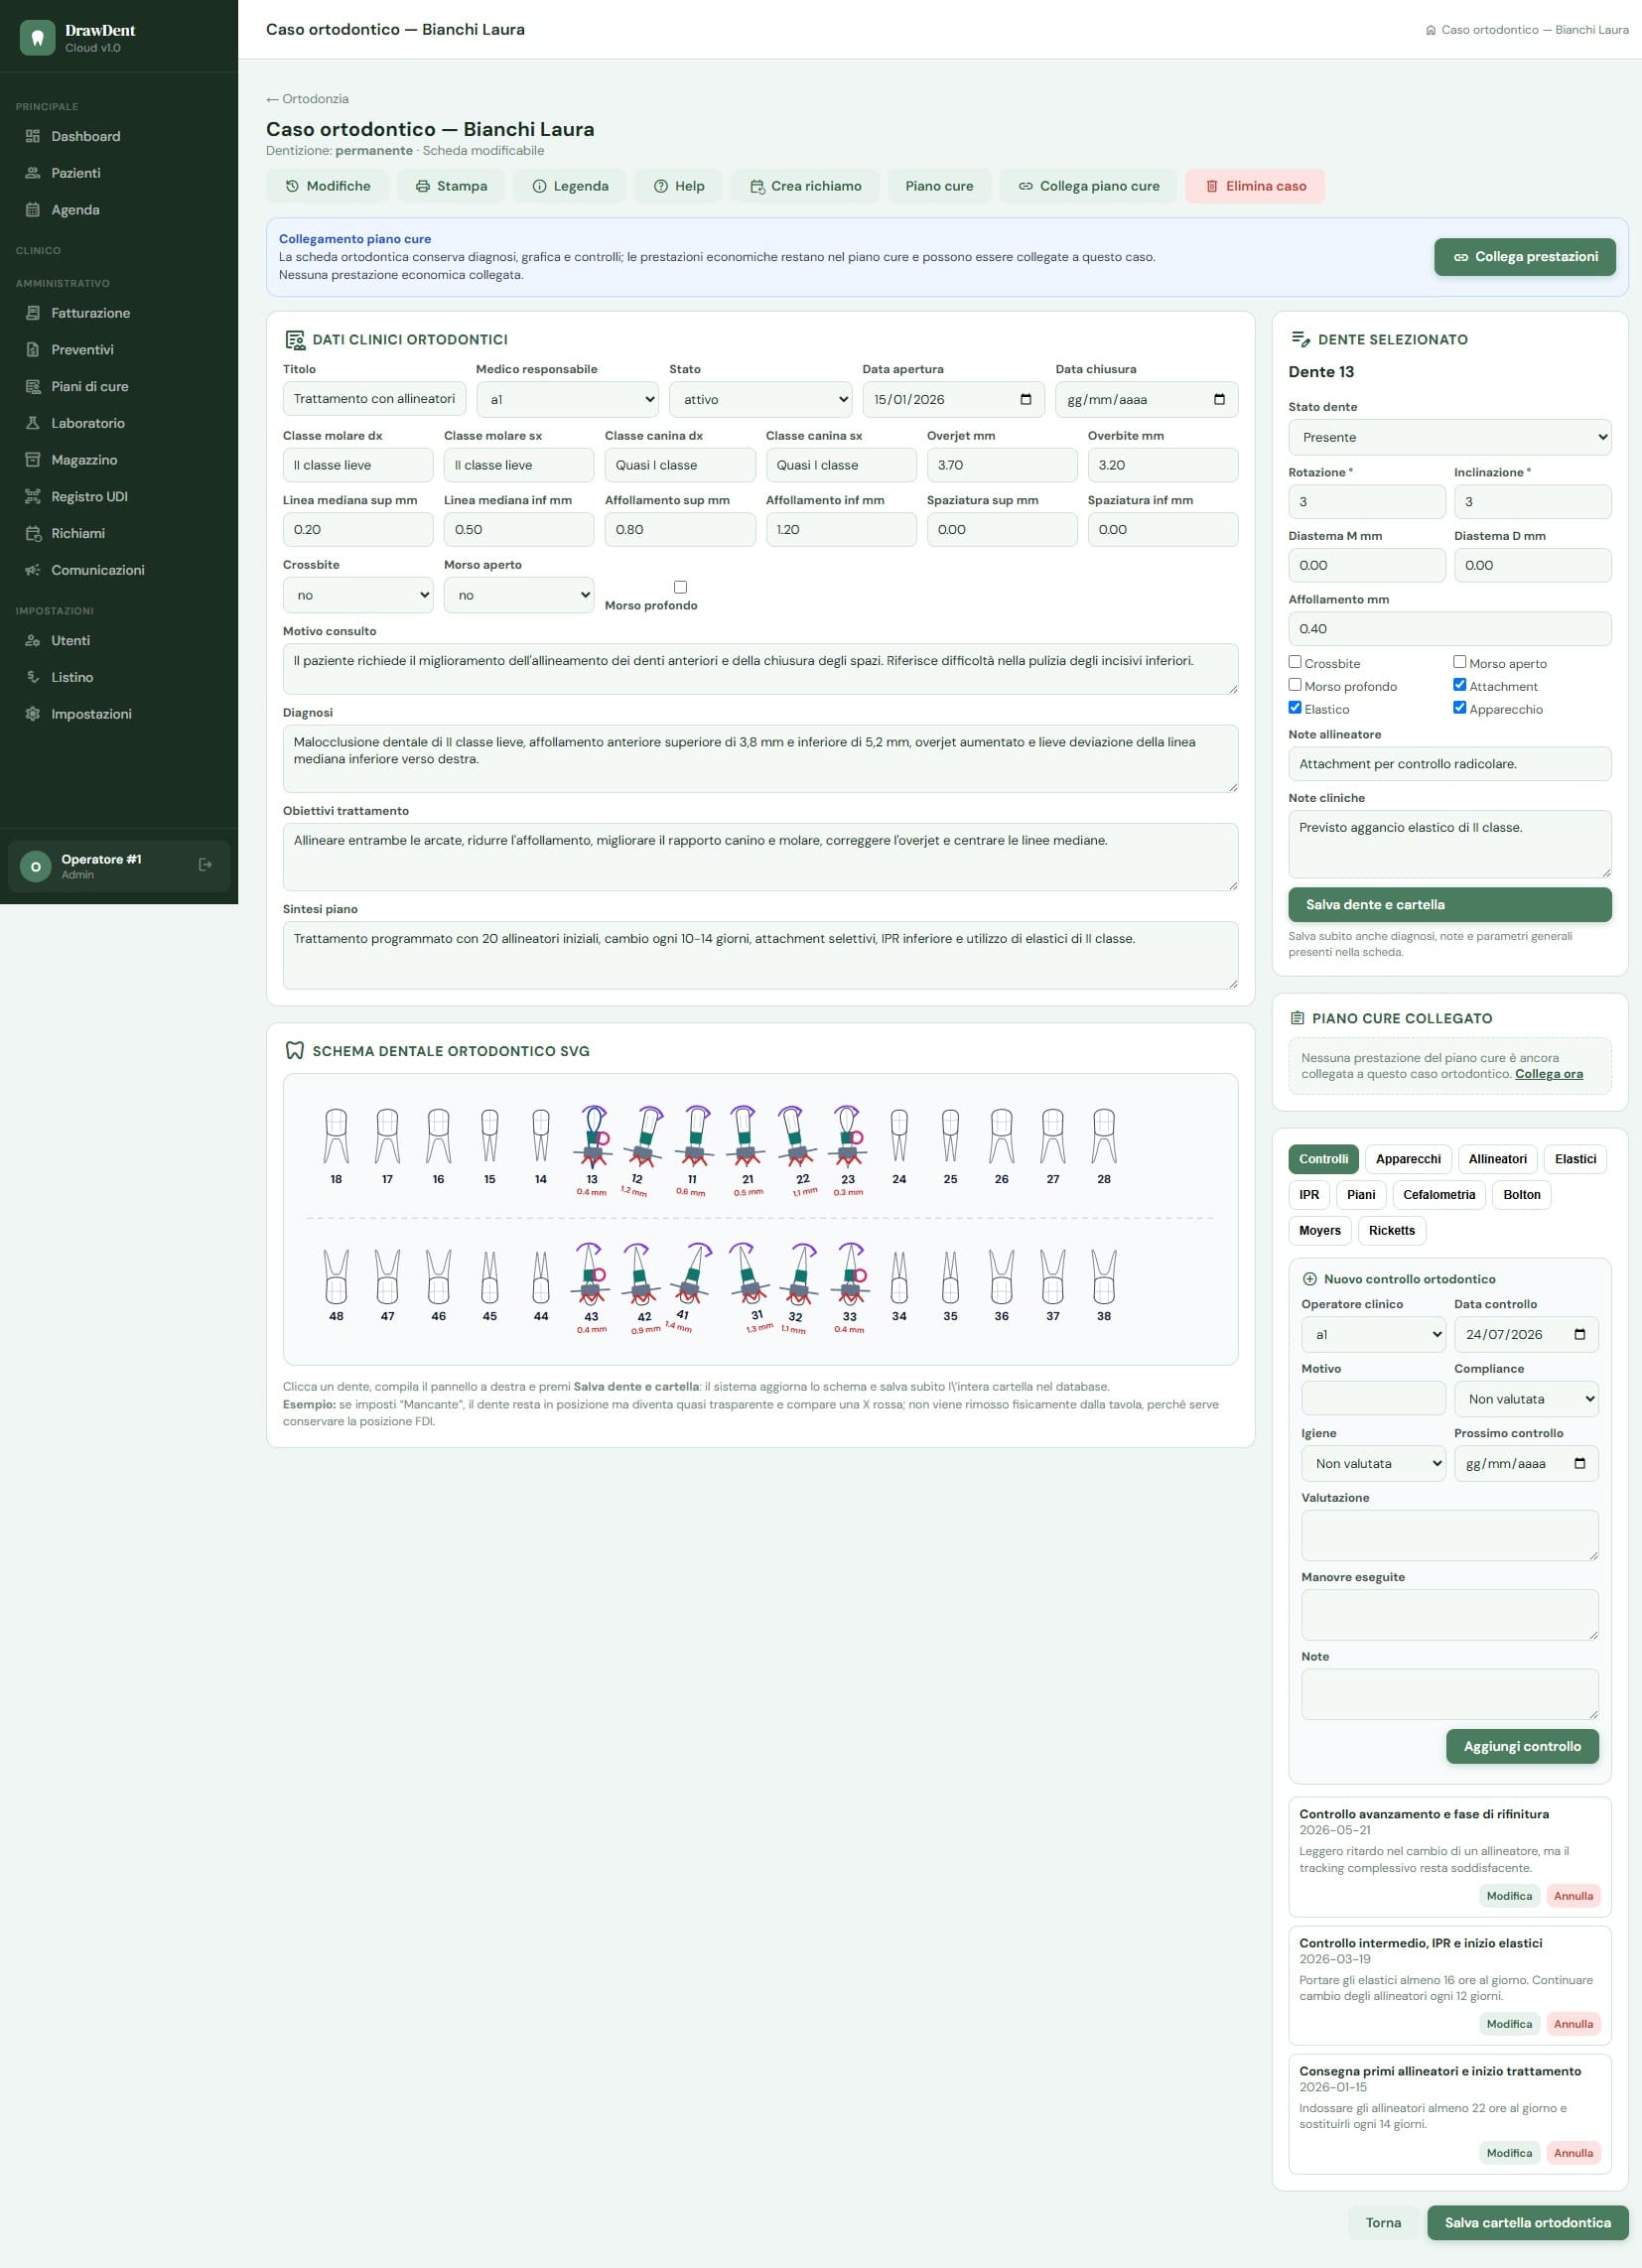Toggle Morso profondo checkbox in tooth panel
This screenshot has width=1642, height=2268.
1295,685
